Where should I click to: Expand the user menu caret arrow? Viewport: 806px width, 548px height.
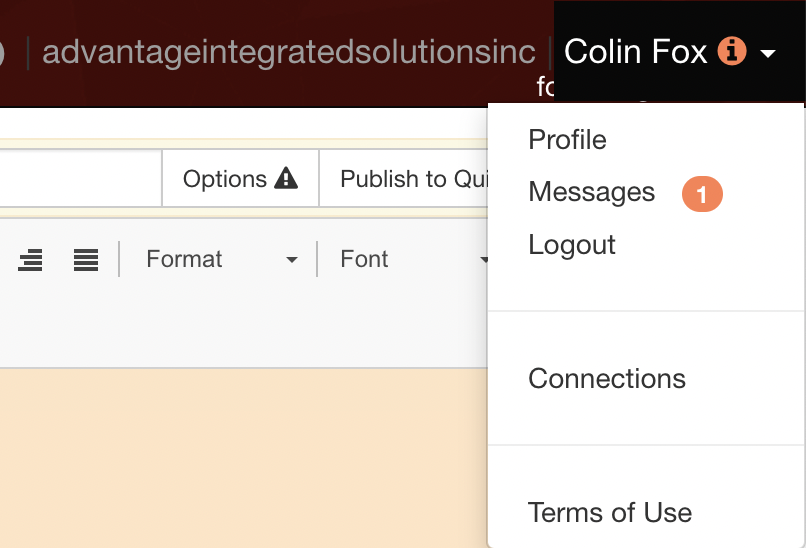click(x=768, y=53)
